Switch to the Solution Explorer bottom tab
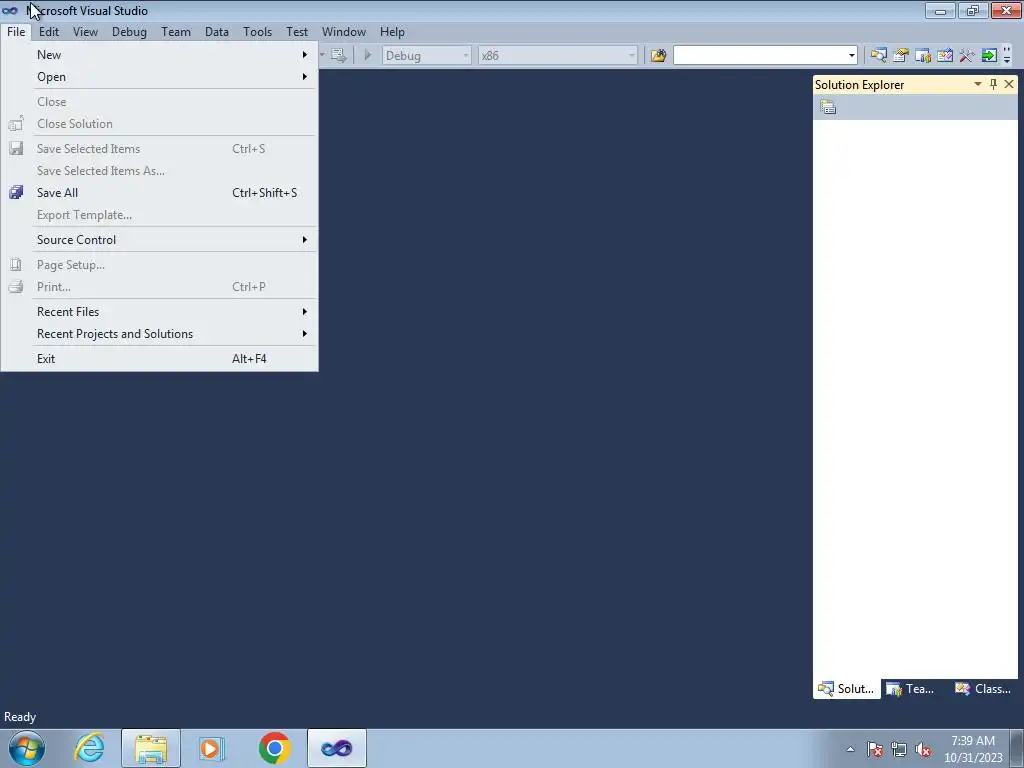This screenshot has width=1024, height=768. point(846,689)
